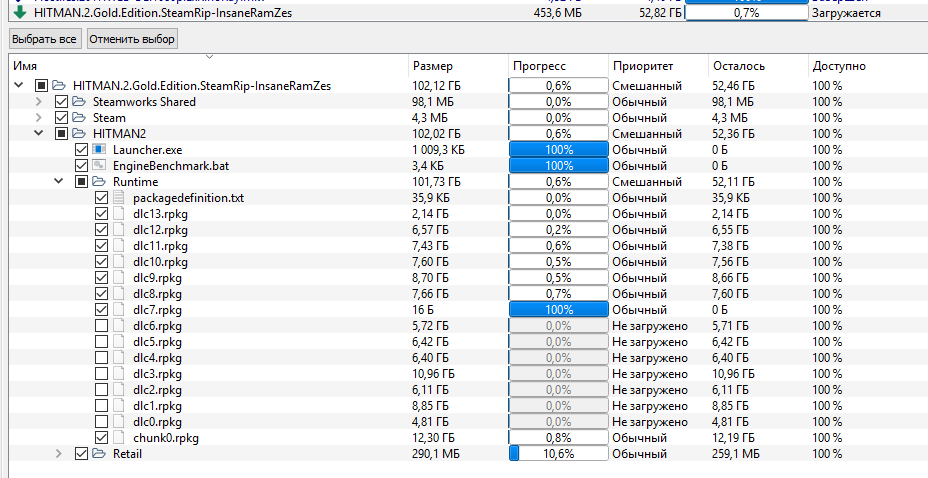The width and height of the screenshot is (928, 478).
Task: Click the file icon of dlc0.rpkg
Action: [x=120, y=422]
